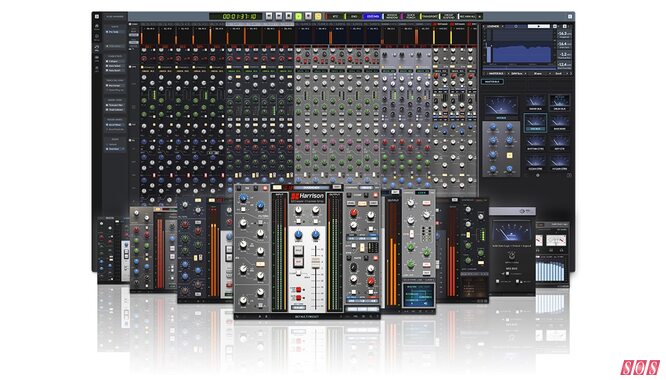The height and width of the screenshot is (380, 666).
Task: Click the Transport toolbar button
Action: pyautogui.click(x=429, y=16)
